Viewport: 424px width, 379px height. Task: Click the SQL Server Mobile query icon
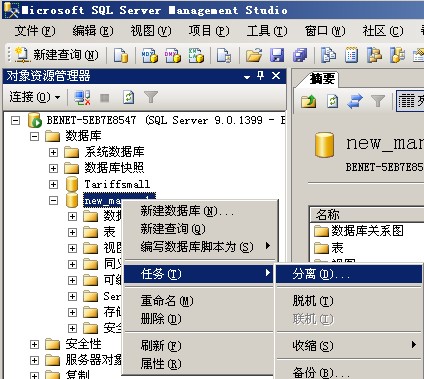224,55
